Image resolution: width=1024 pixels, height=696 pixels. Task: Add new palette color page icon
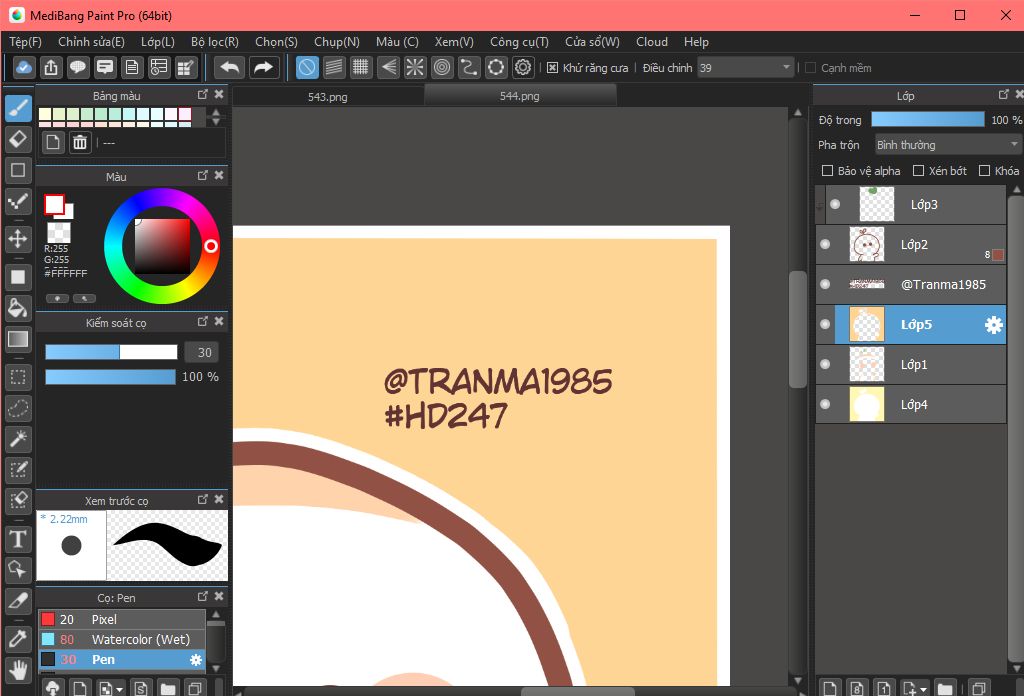click(53, 142)
